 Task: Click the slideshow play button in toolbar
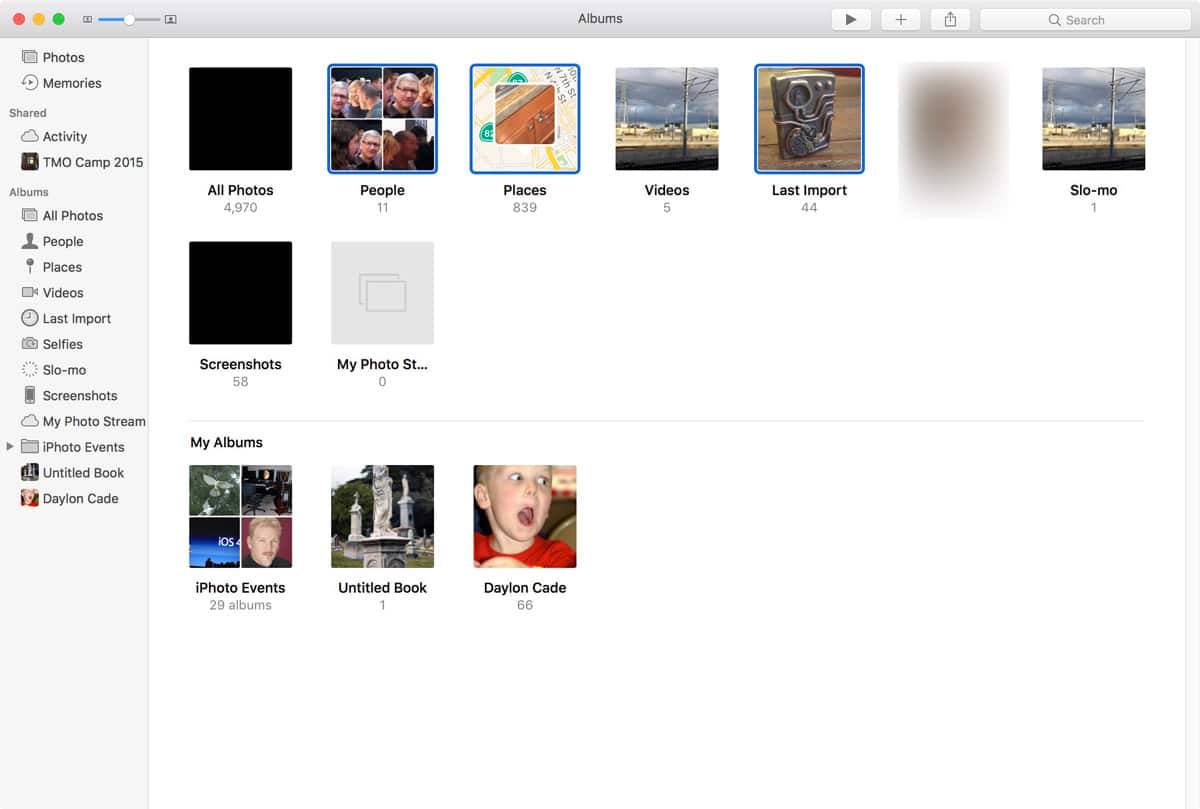click(x=850, y=20)
